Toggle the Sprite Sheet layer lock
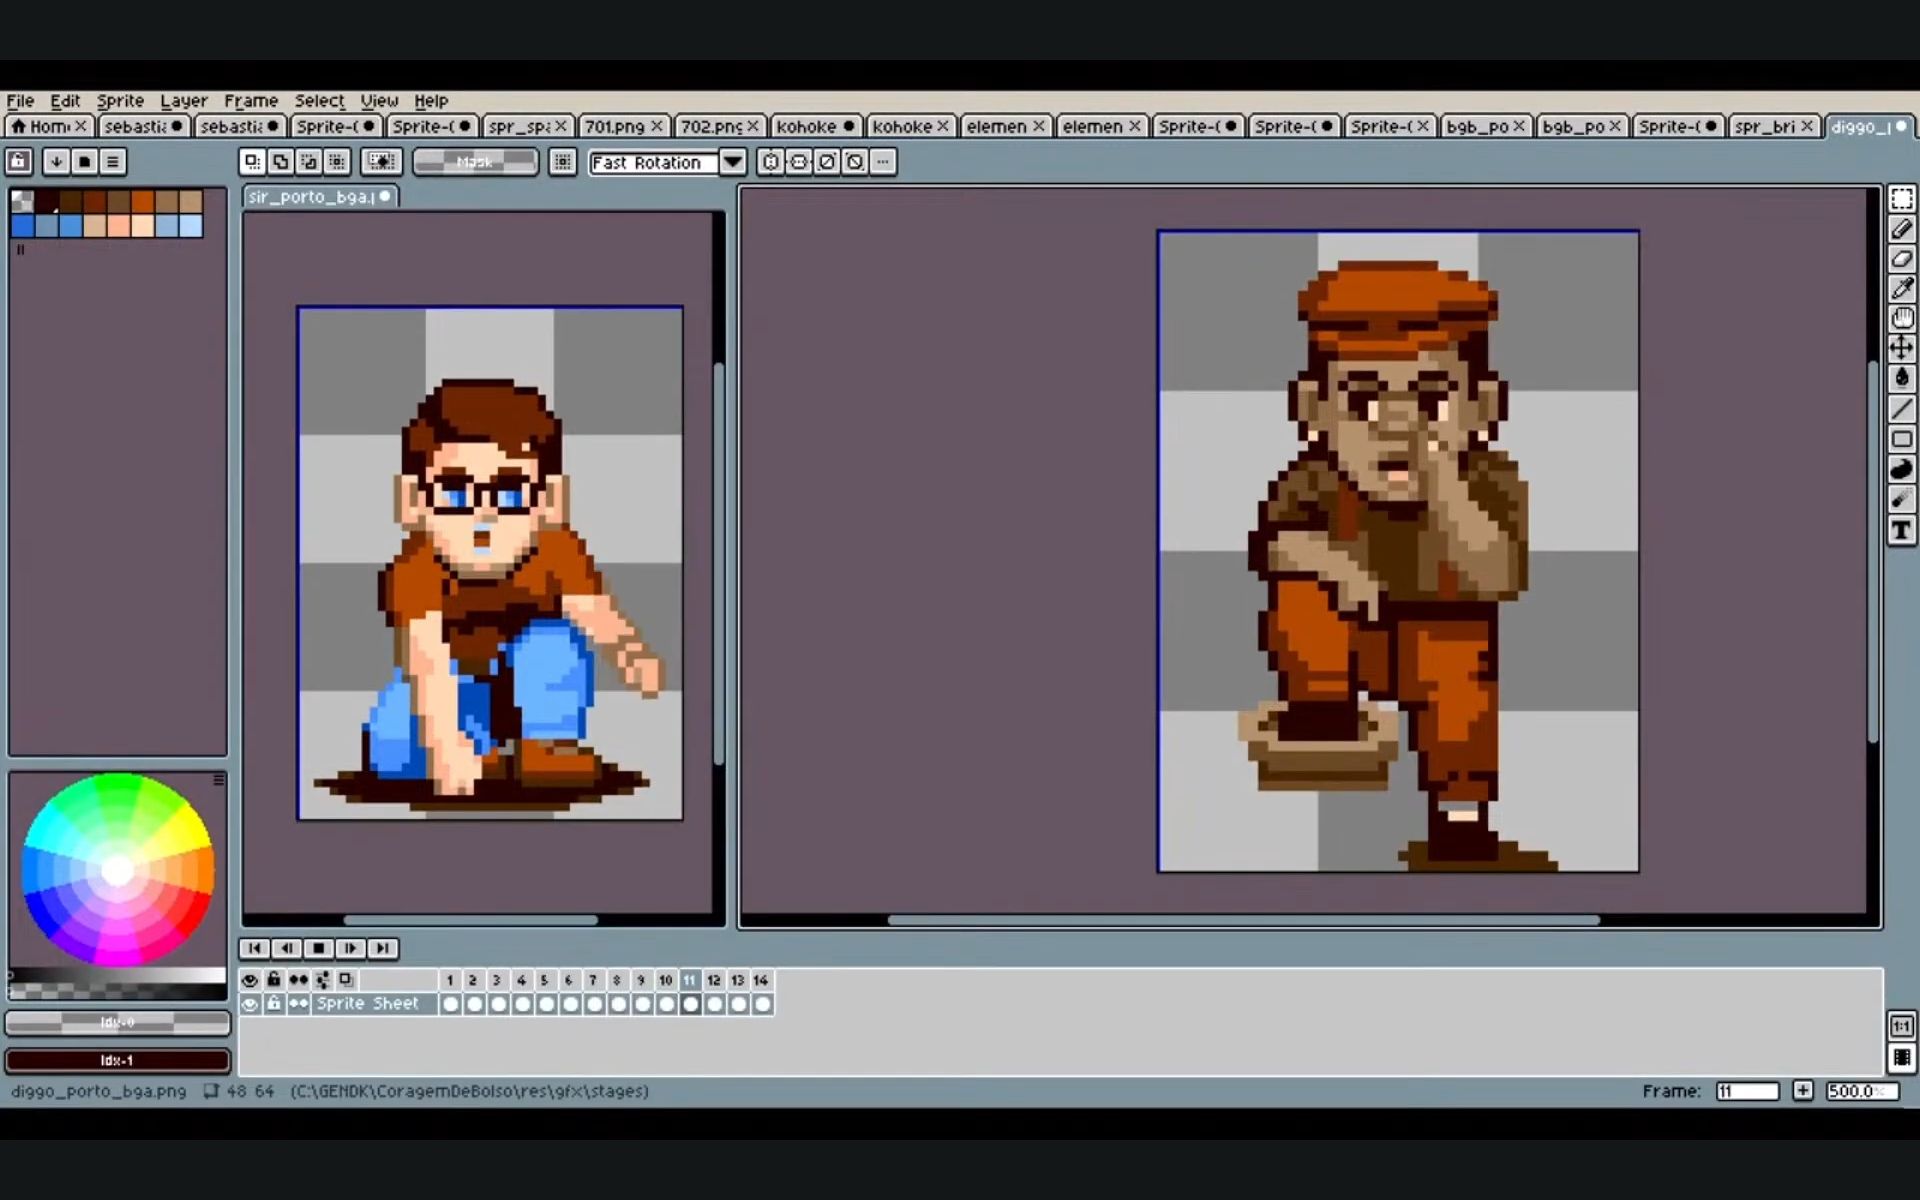 274,1004
